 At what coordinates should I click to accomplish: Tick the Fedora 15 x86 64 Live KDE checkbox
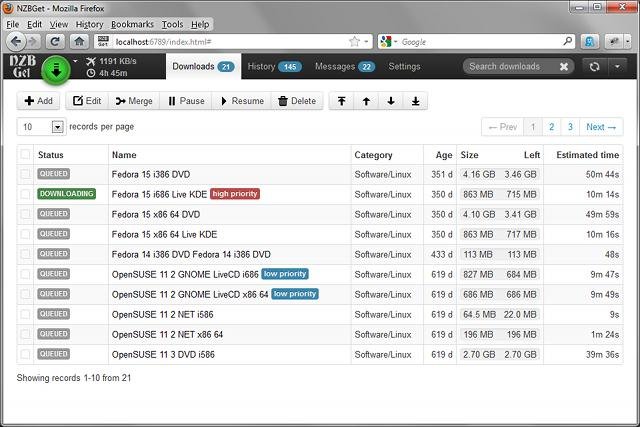25,234
